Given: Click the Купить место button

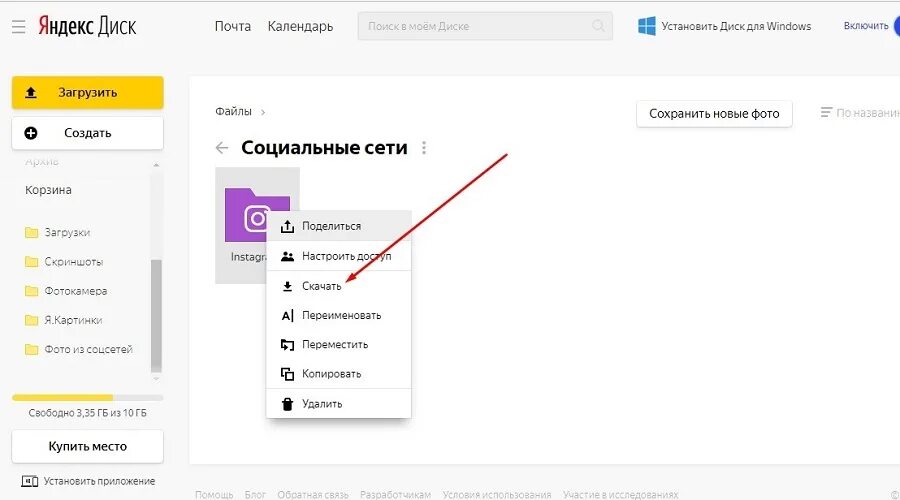Looking at the screenshot, I should tap(87, 446).
